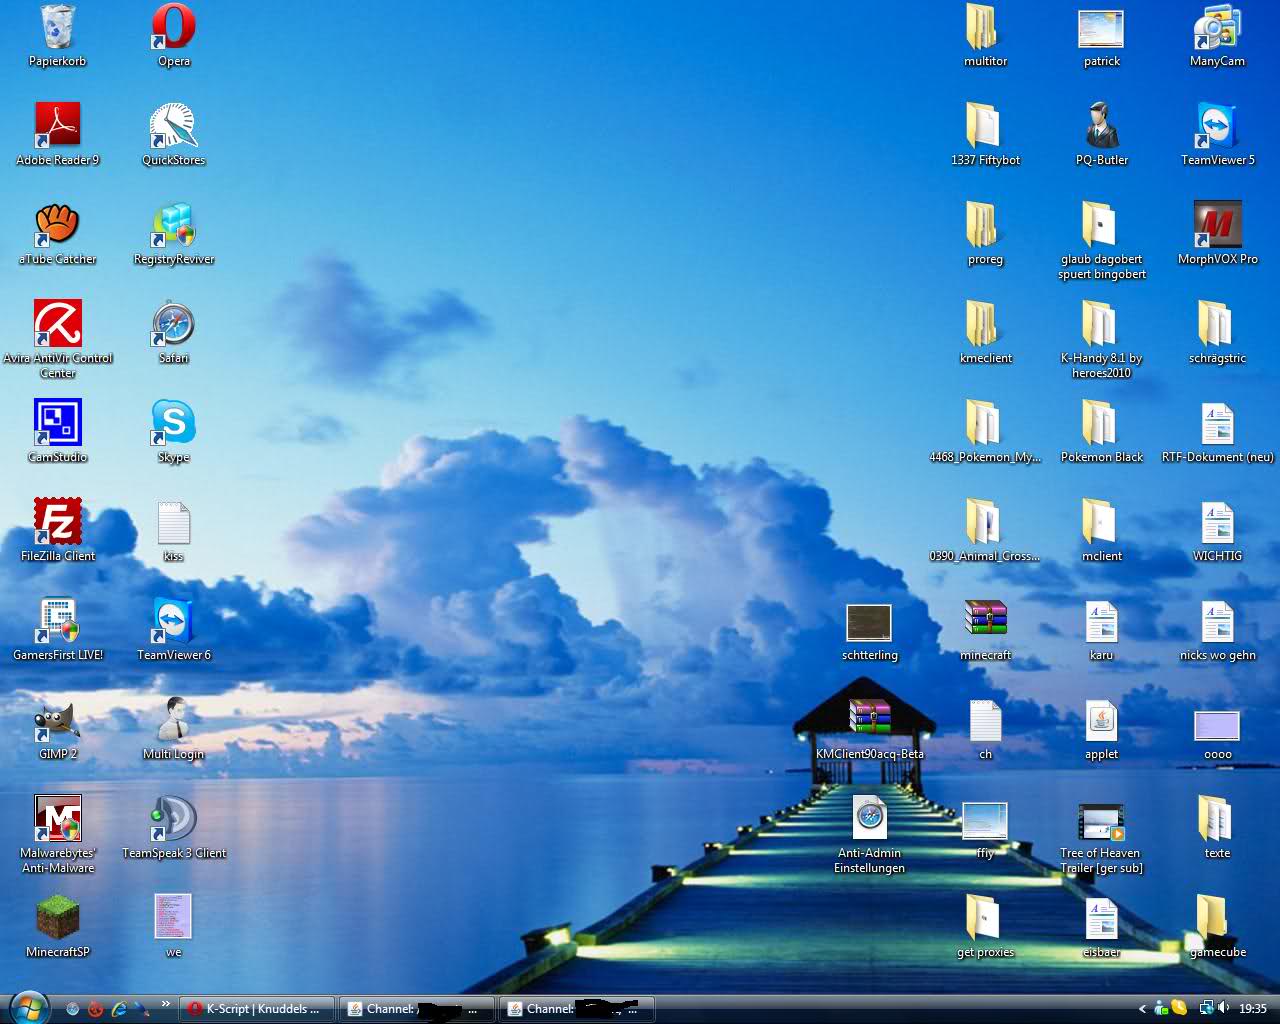Switch to the last Channel taskbar window
The width and height of the screenshot is (1280, 1024).
(x=578, y=1009)
